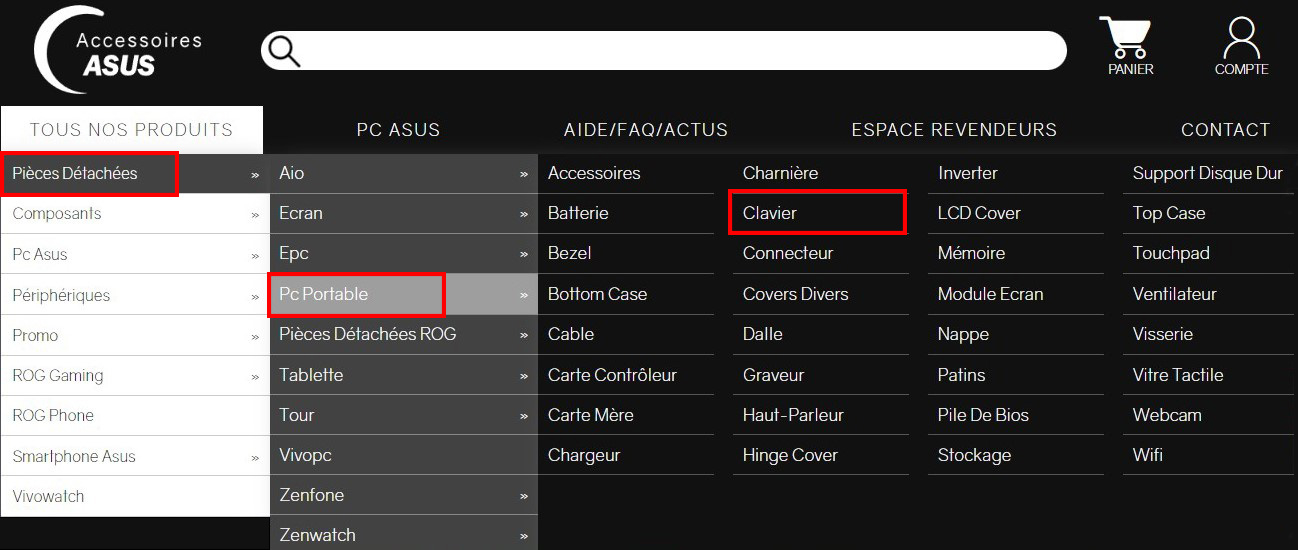This screenshot has height=550, width=1298.
Task: Choose Bezel part category
Action: (570, 253)
